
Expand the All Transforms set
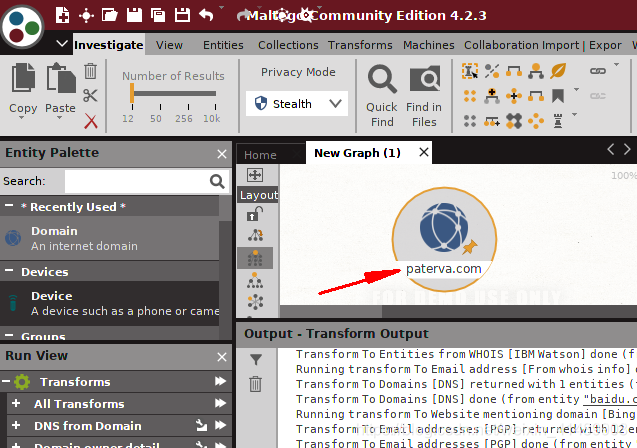point(16,403)
